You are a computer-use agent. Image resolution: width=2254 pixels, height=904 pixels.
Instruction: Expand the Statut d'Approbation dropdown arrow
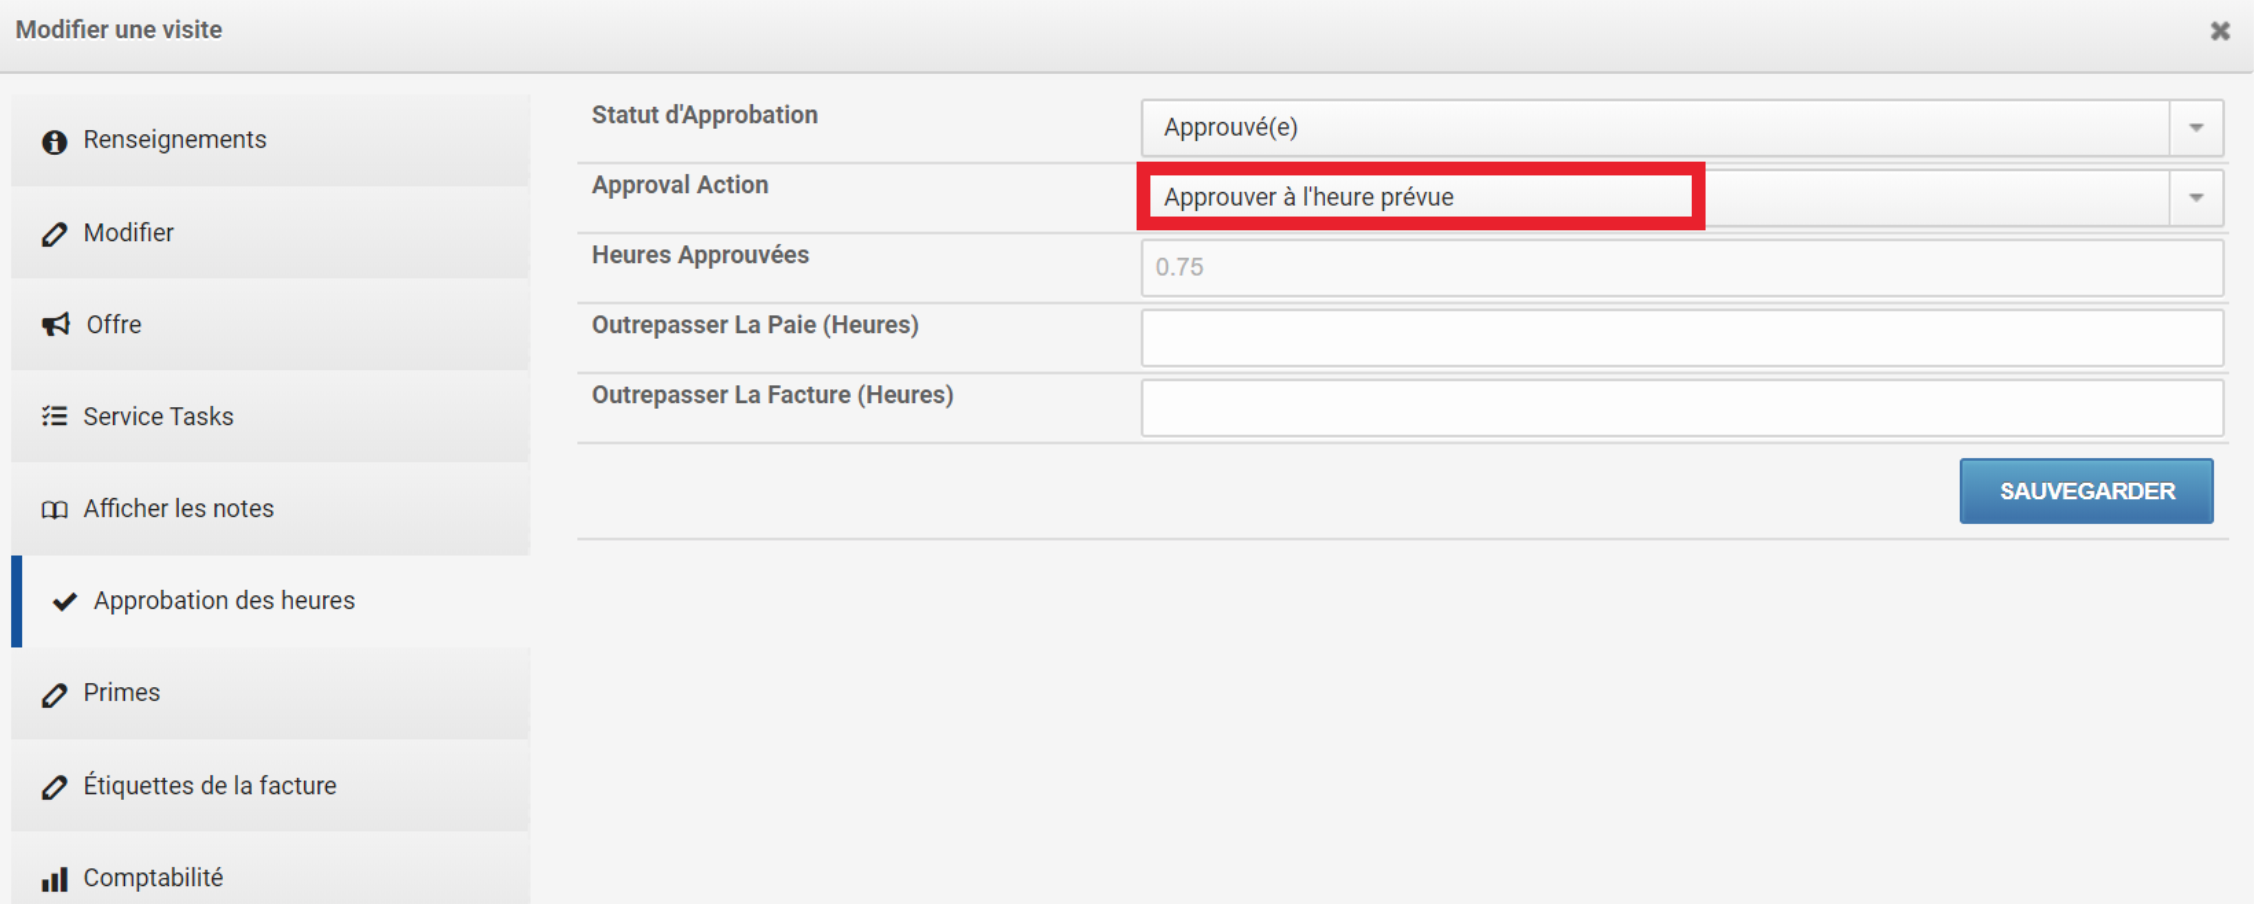click(x=2196, y=128)
